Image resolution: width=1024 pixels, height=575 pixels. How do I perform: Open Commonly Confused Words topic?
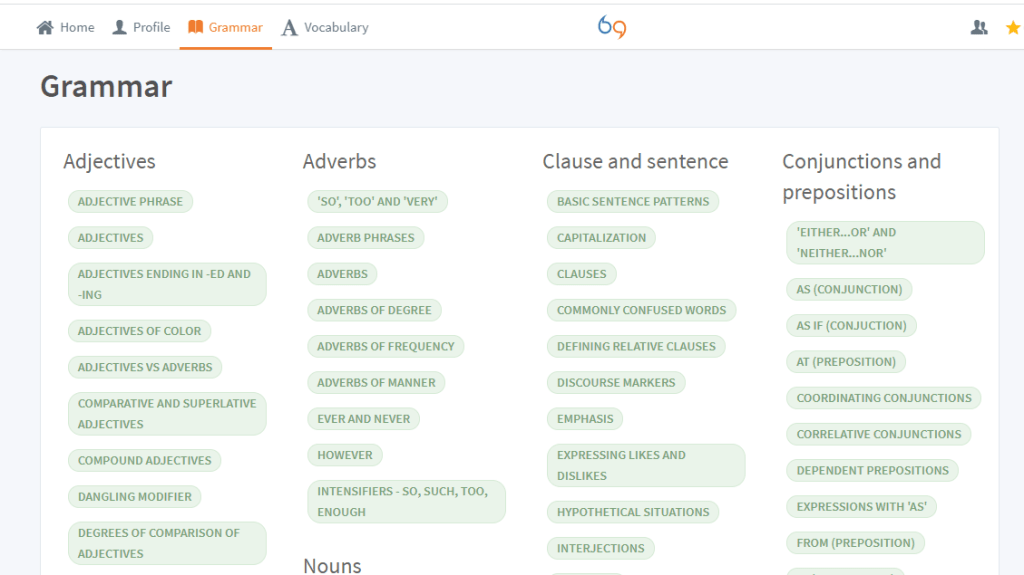tap(641, 311)
